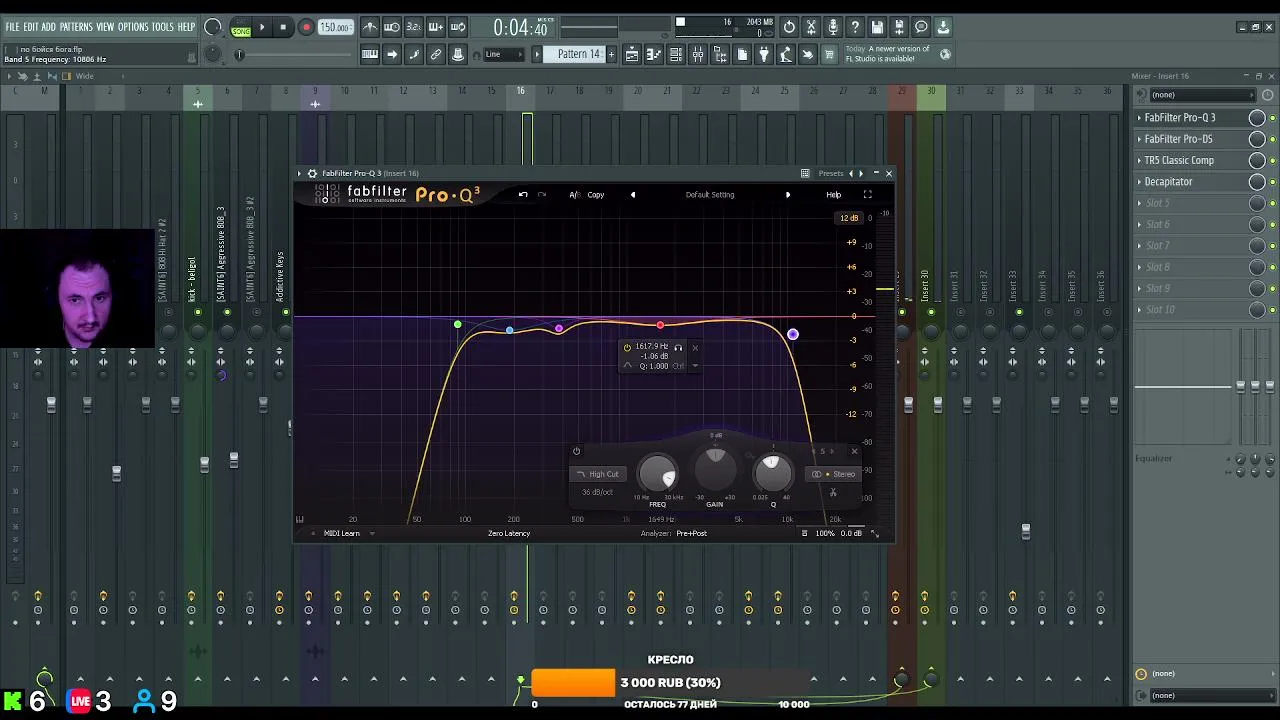
Task: Open TOOLS menu
Action: click(162, 27)
